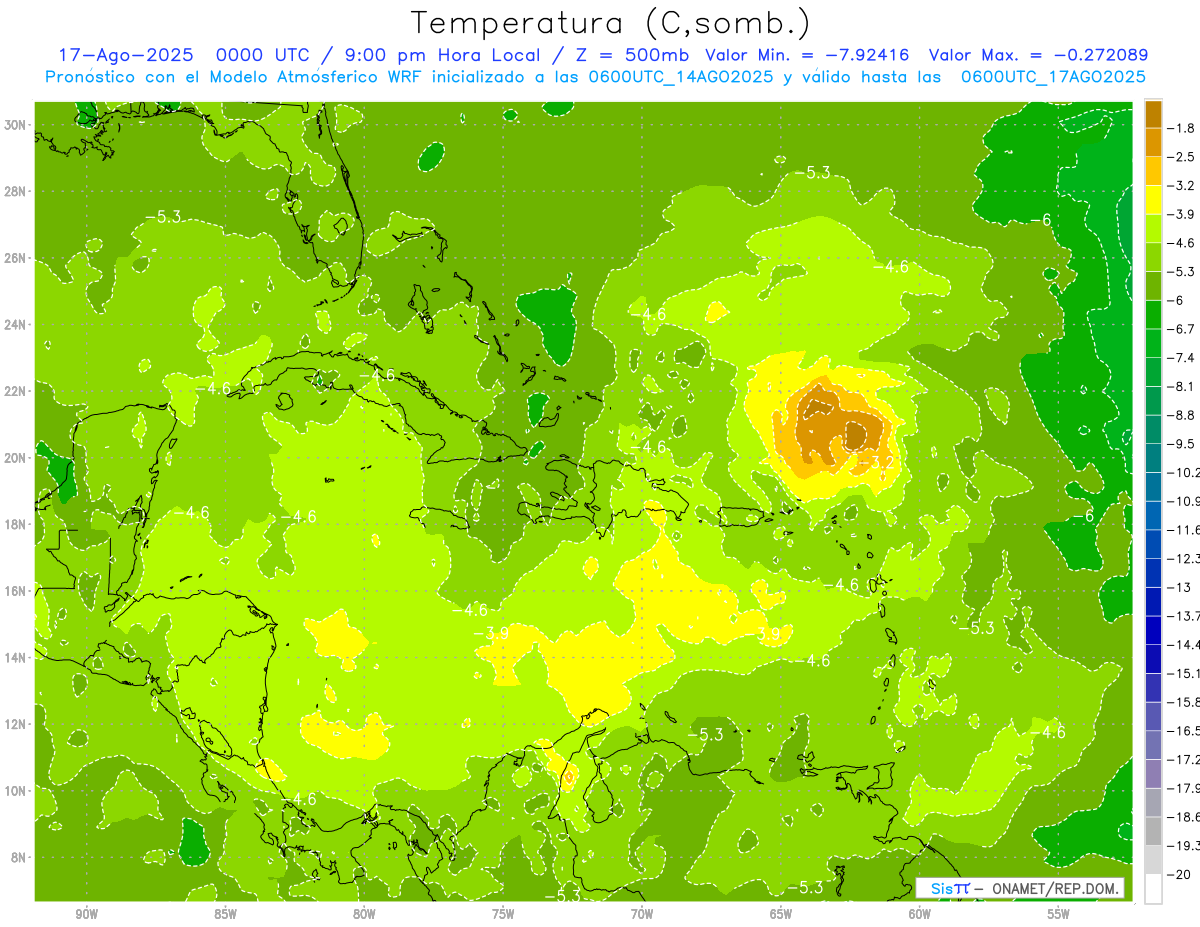This screenshot has height=927, width=1200.
Task: Pick the orange swatch between -1.8 and -2.5
Action: (x=1153, y=142)
